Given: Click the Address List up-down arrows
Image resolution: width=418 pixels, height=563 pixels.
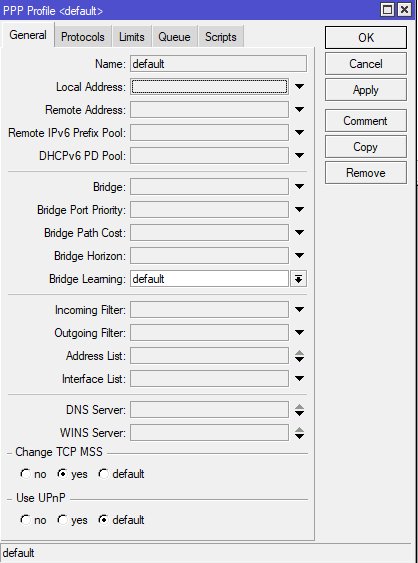Looking at the screenshot, I should point(299,356).
